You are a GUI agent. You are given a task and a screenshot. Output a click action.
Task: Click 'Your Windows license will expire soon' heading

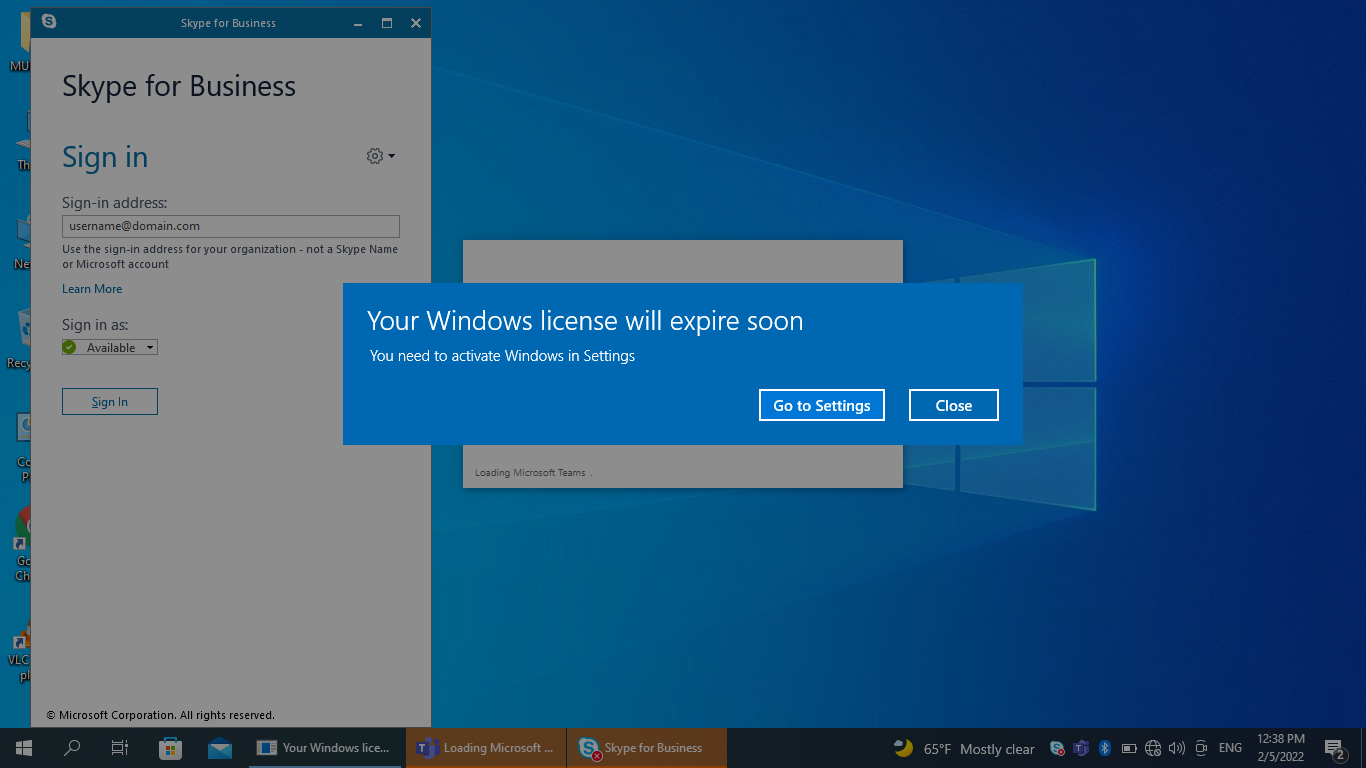point(585,321)
